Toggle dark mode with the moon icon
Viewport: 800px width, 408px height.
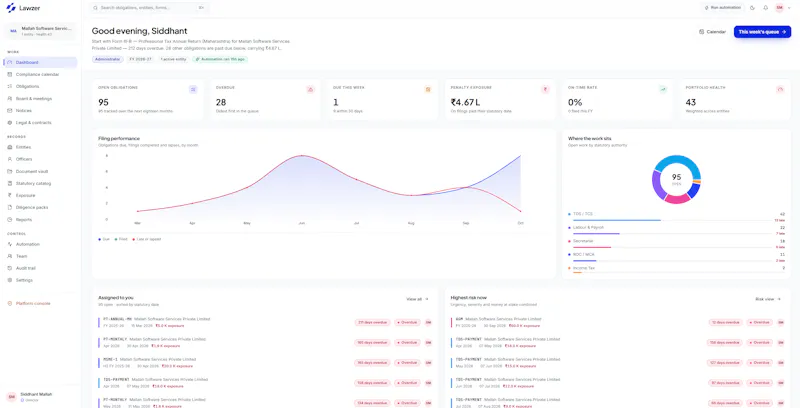click(752, 8)
